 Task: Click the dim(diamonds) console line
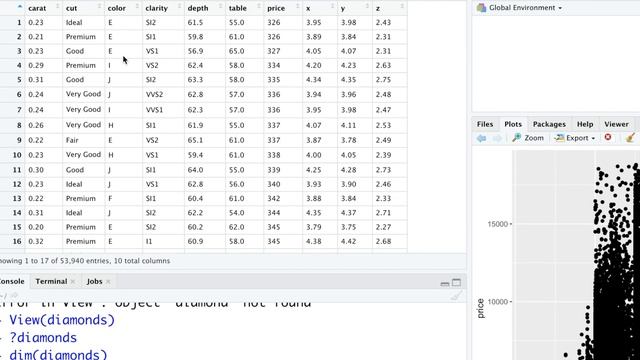click(58, 354)
